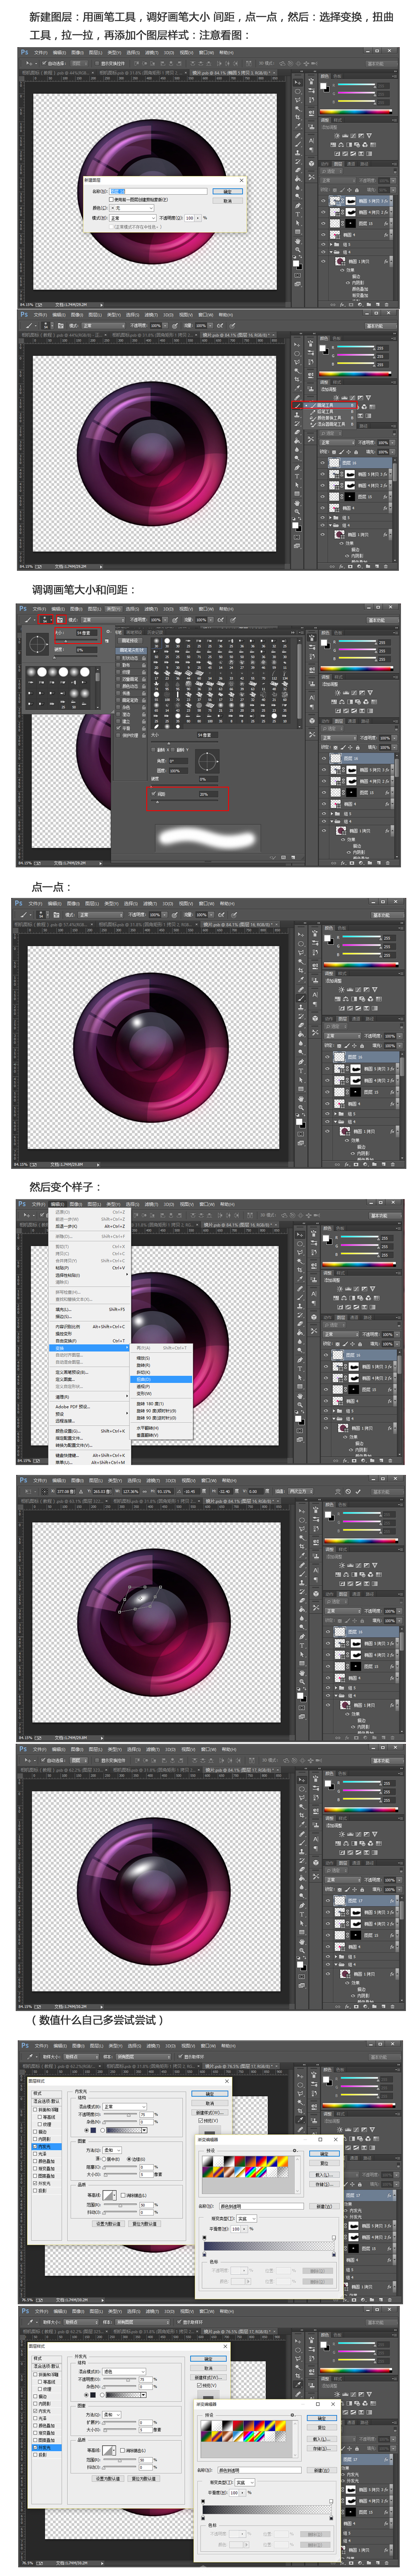Open 滤镜 menu in the New Layer dialog screenshot

[151, 53]
